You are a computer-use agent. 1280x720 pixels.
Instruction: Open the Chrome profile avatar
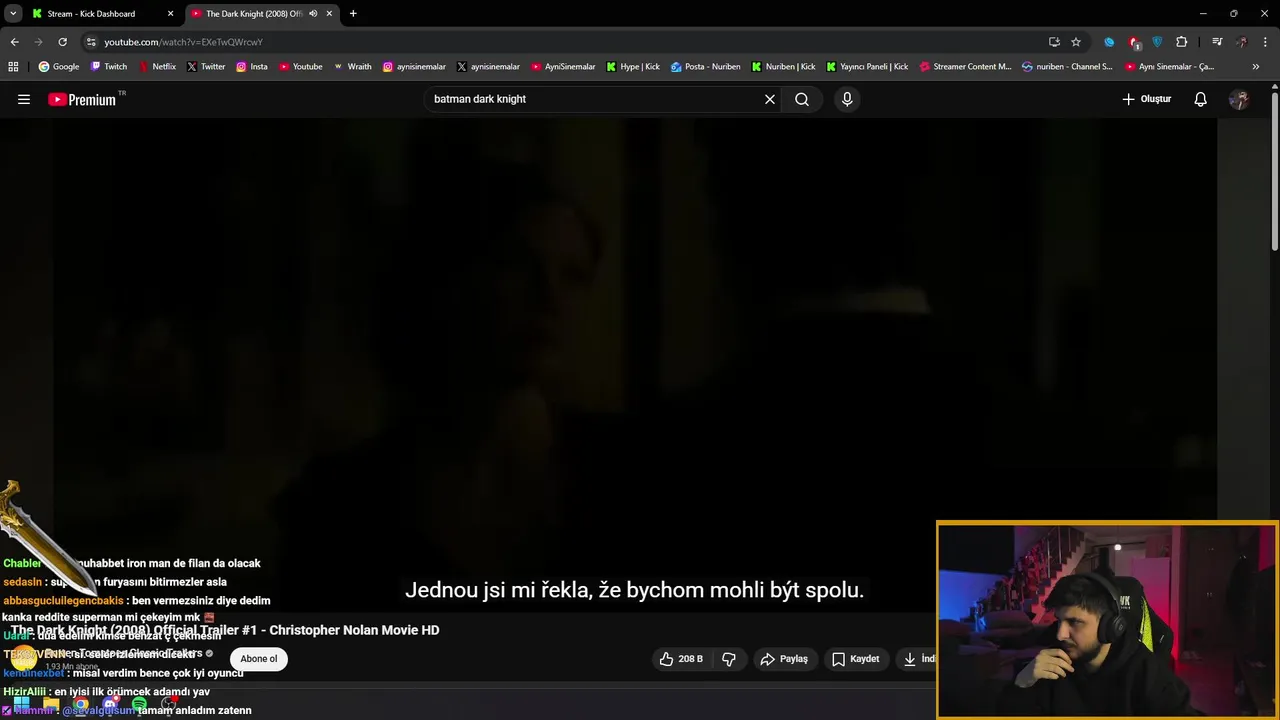coord(1242,42)
